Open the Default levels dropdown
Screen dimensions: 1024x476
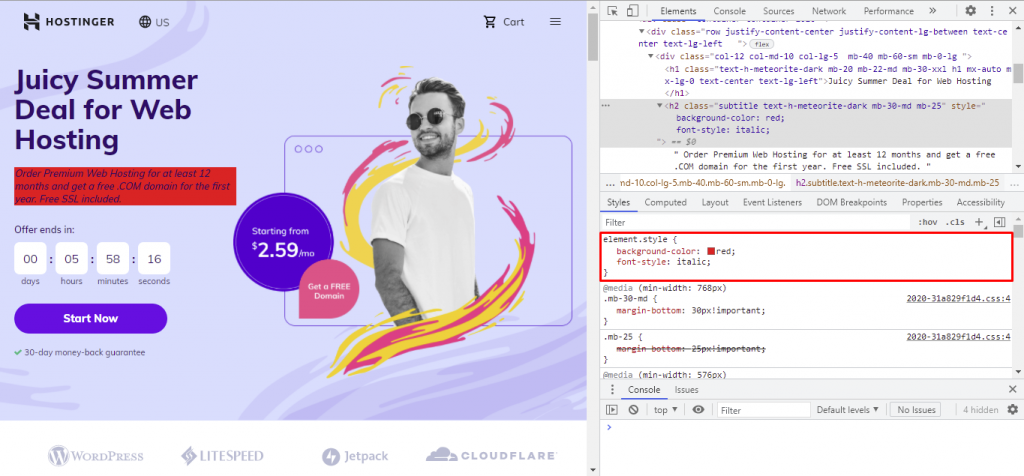click(x=848, y=410)
